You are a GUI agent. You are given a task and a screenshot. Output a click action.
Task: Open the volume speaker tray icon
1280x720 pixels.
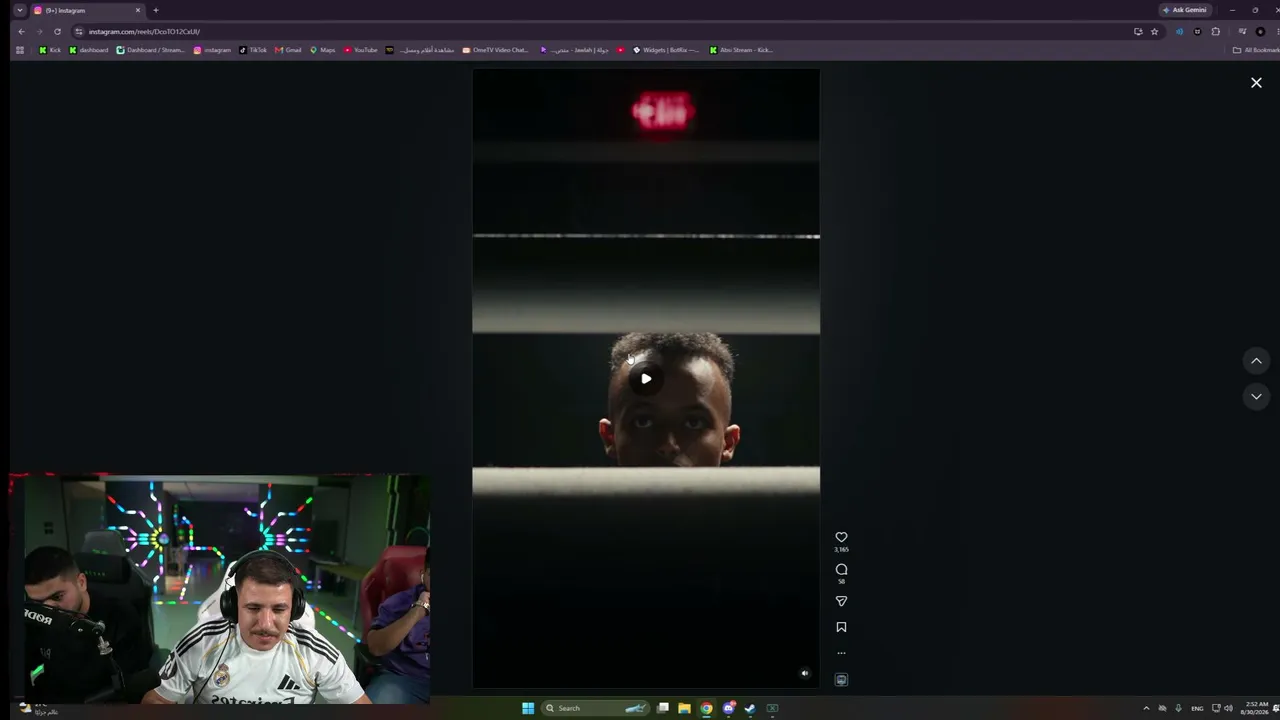1228,708
